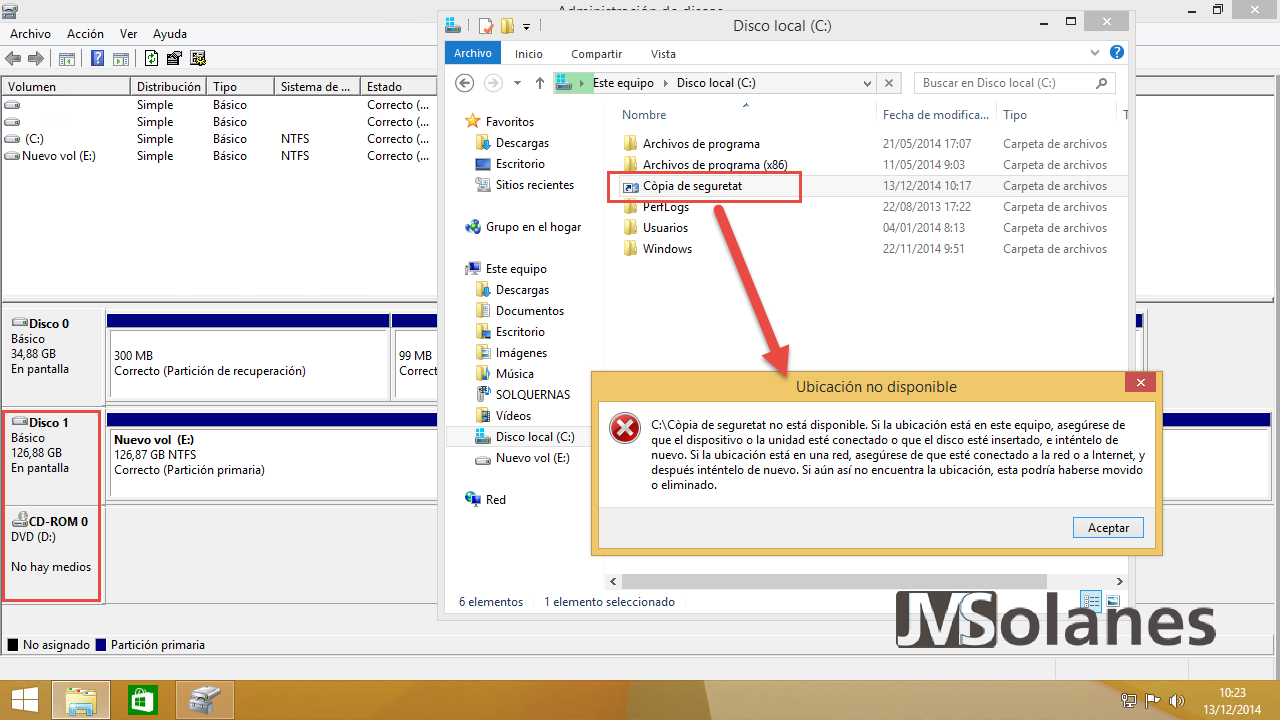The width and height of the screenshot is (1280, 720).
Task: Select Nuevo vol (E:) partition block
Action: pyautogui.click(x=272, y=463)
